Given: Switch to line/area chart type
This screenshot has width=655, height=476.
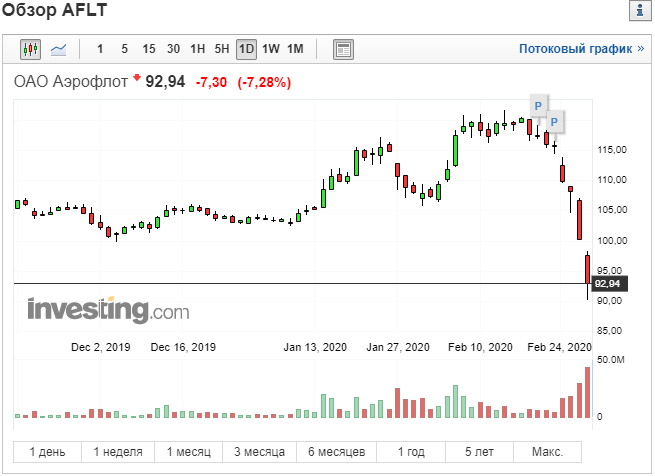Looking at the screenshot, I should pos(58,49).
